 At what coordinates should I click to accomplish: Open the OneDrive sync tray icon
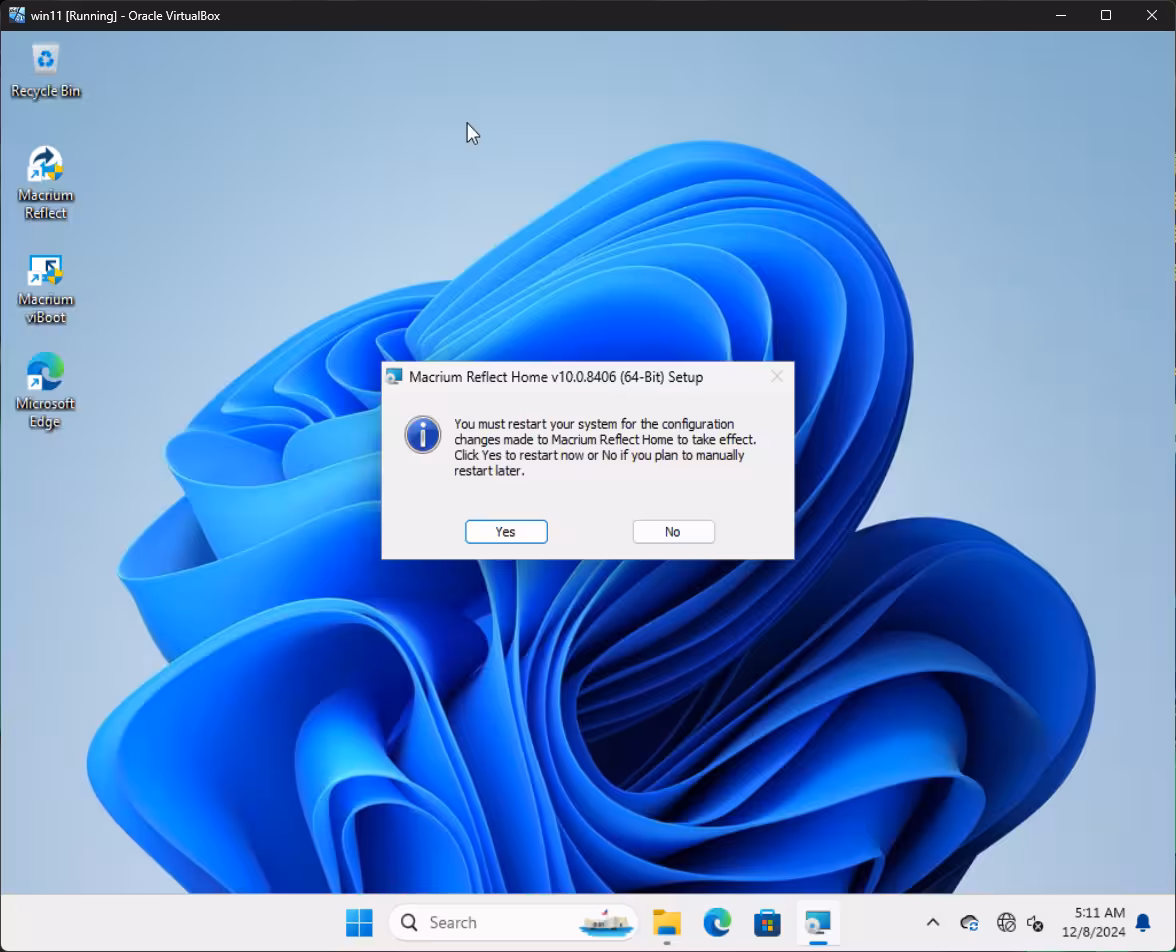(x=969, y=923)
